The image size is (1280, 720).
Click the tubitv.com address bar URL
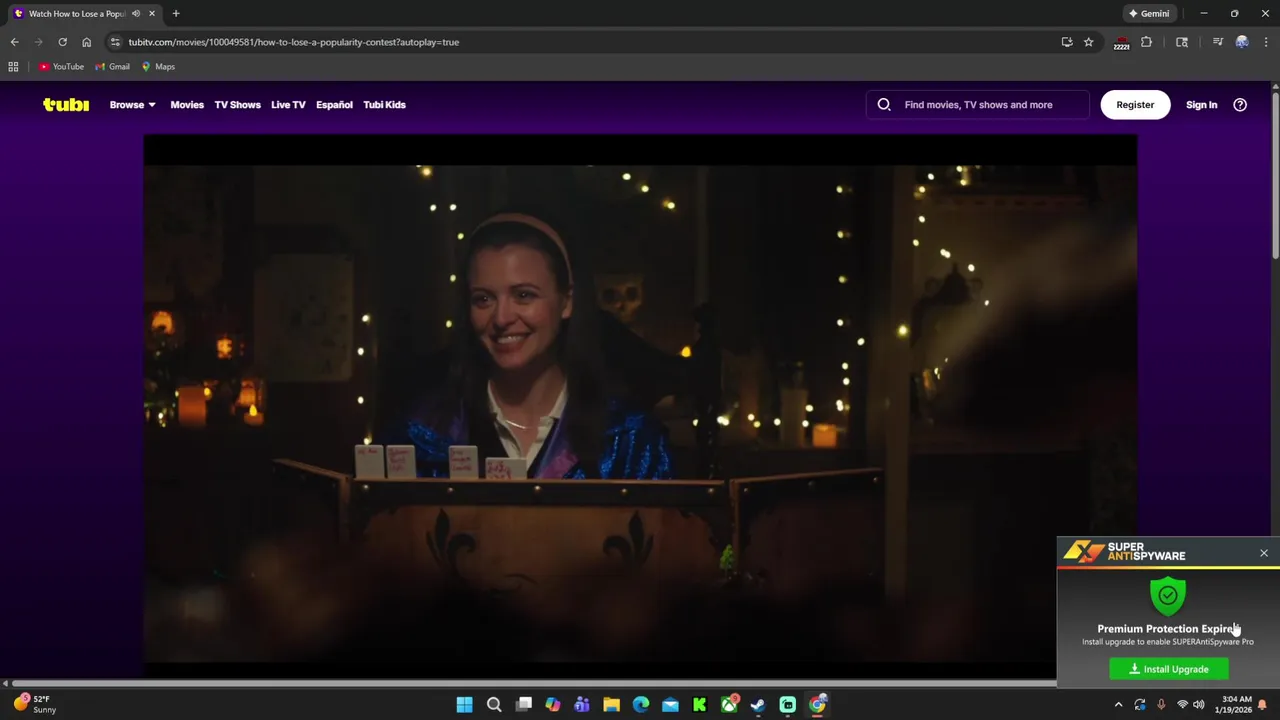(293, 42)
